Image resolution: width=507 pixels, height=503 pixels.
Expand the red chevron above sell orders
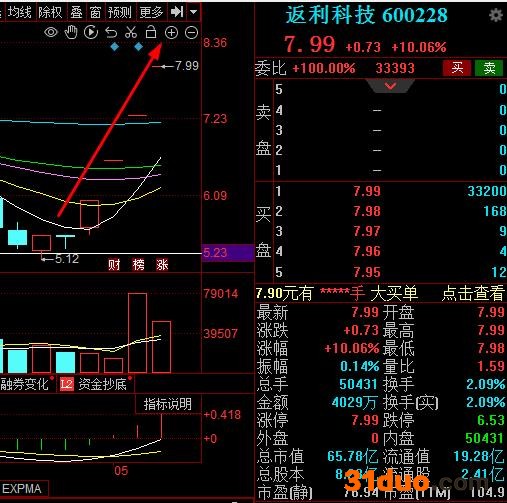(390, 86)
